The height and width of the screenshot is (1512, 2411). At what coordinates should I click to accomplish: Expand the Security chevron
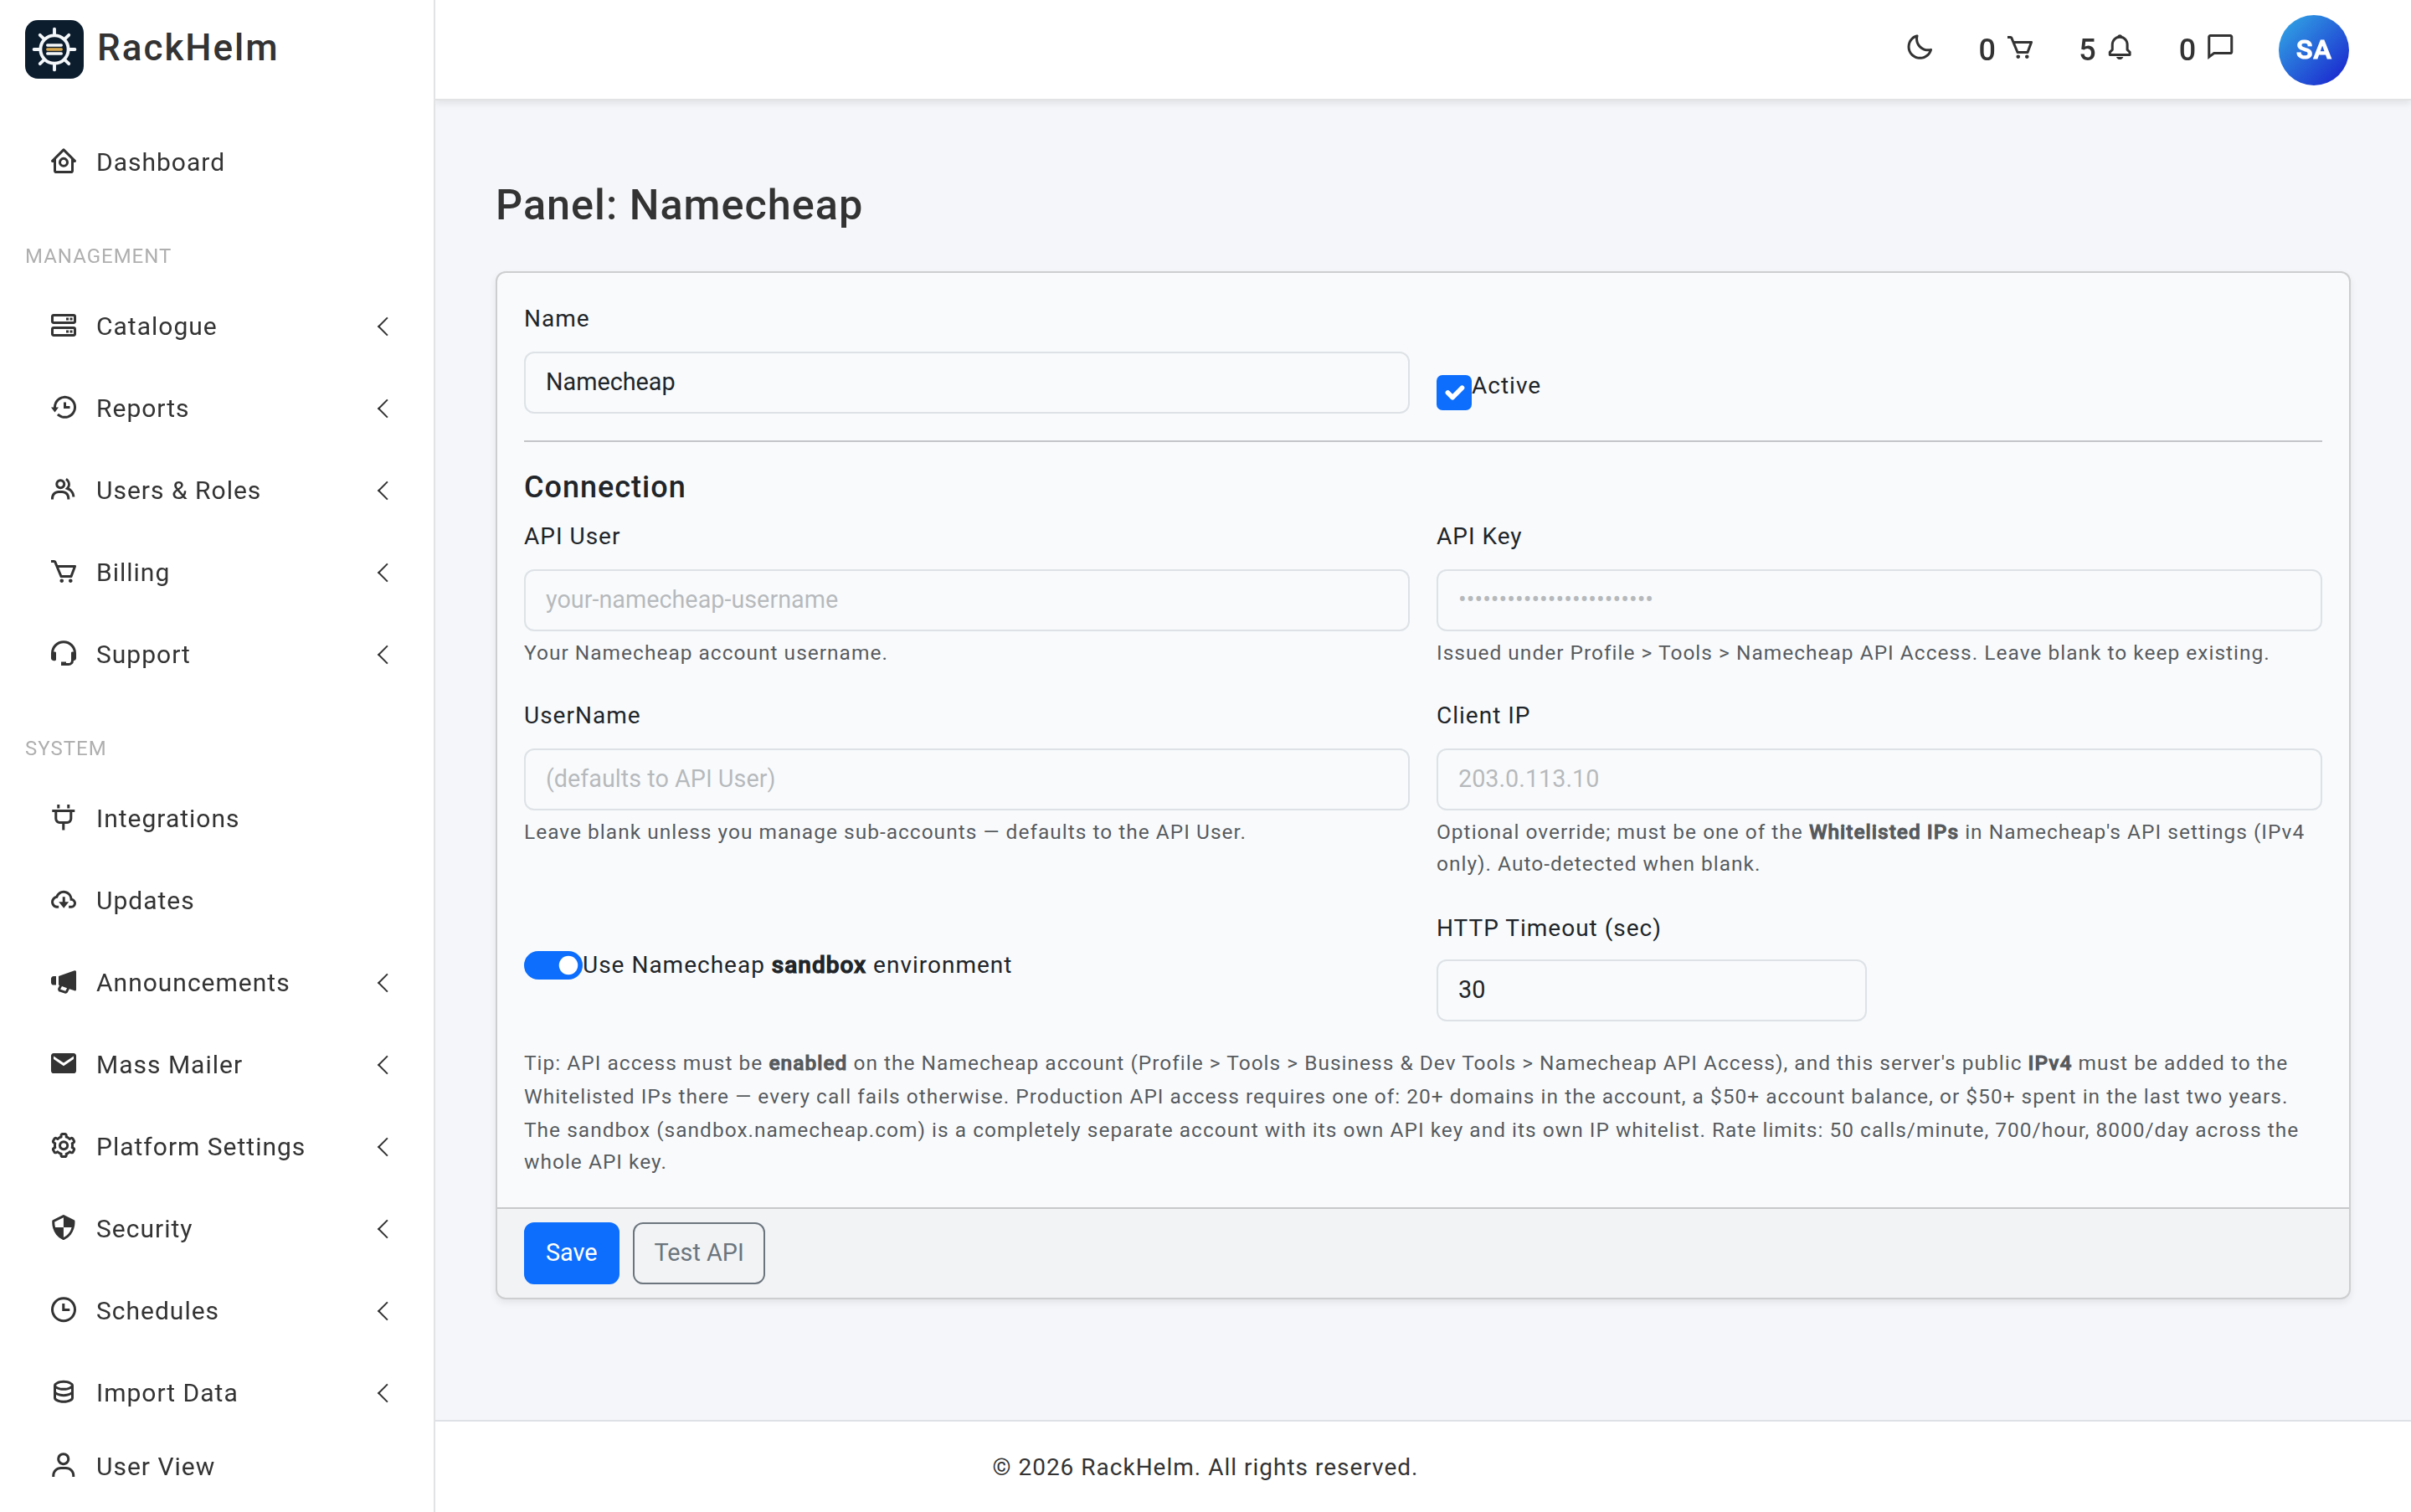point(383,1228)
